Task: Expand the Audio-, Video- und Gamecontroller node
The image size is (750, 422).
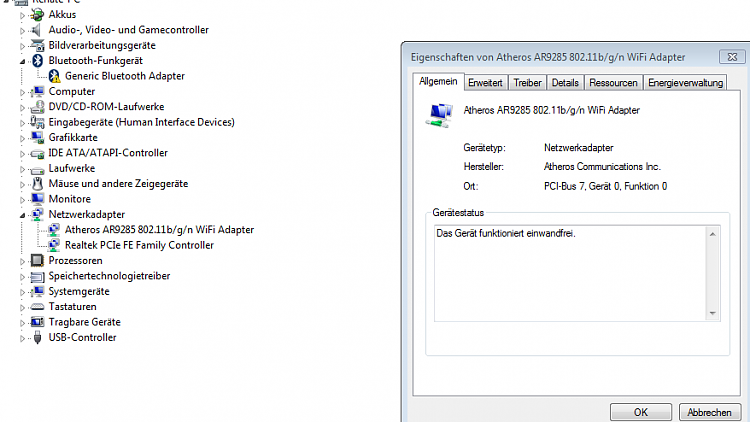Action: [22, 31]
